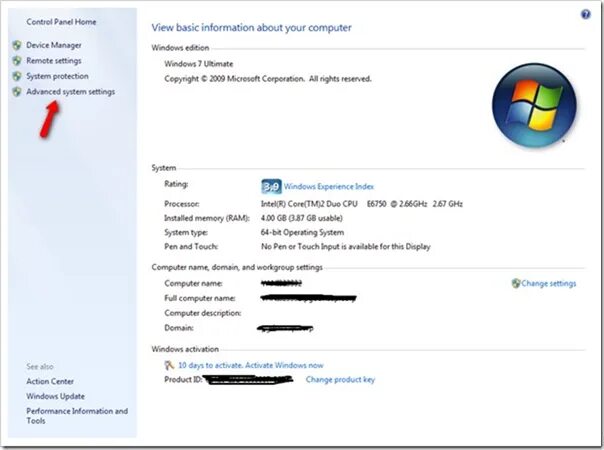Screen dimensions: 604x450
Task: Select the Intel Core 2 Duo processor value
Action: click(x=362, y=204)
